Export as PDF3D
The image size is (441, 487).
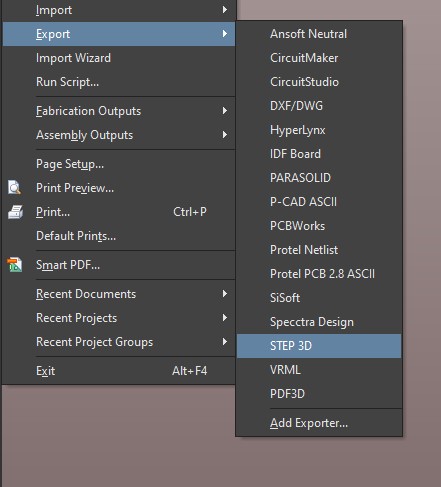pos(319,394)
